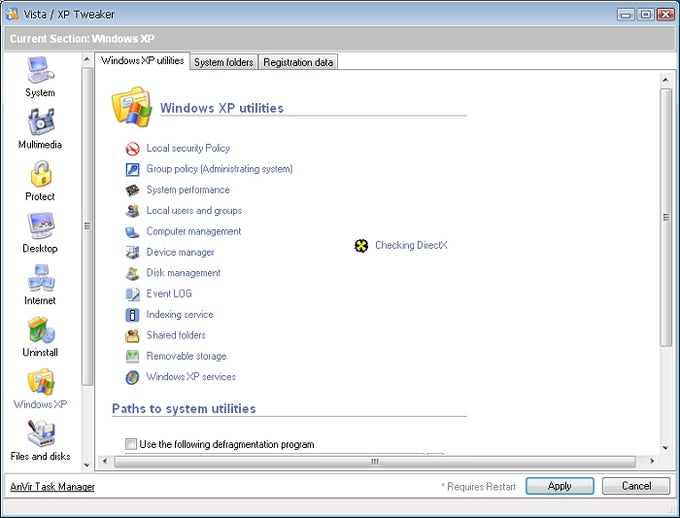680x518 pixels.
Task: Click the Group policy icon
Action: pos(132,169)
